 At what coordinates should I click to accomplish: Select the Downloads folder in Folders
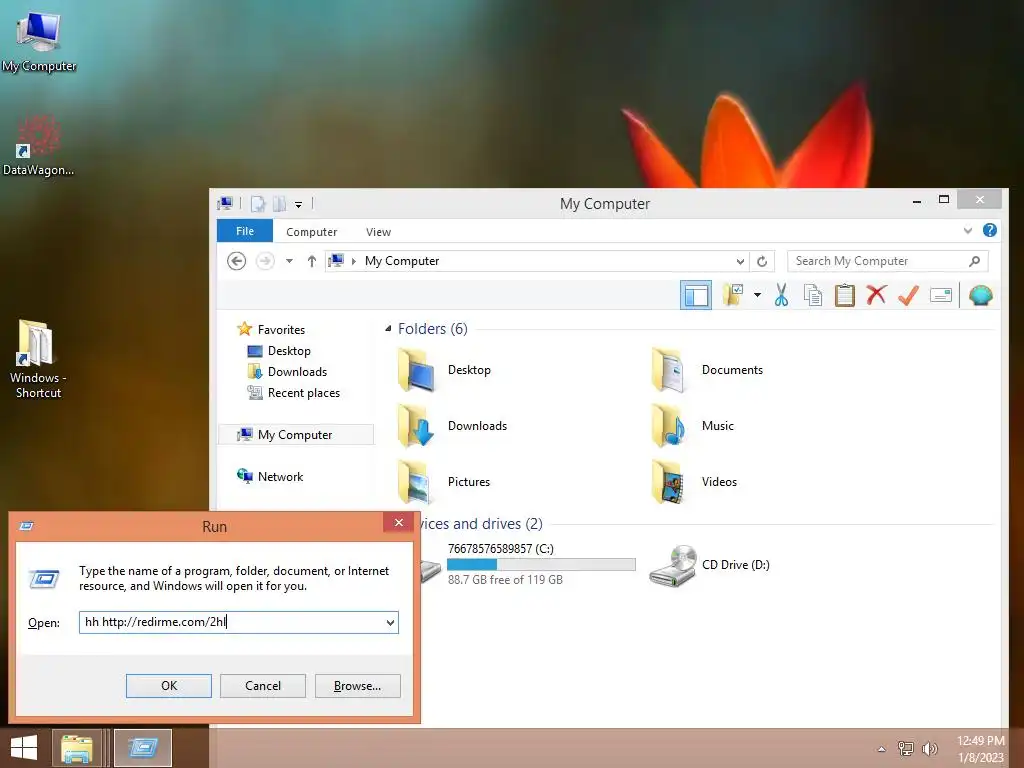coord(452,426)
